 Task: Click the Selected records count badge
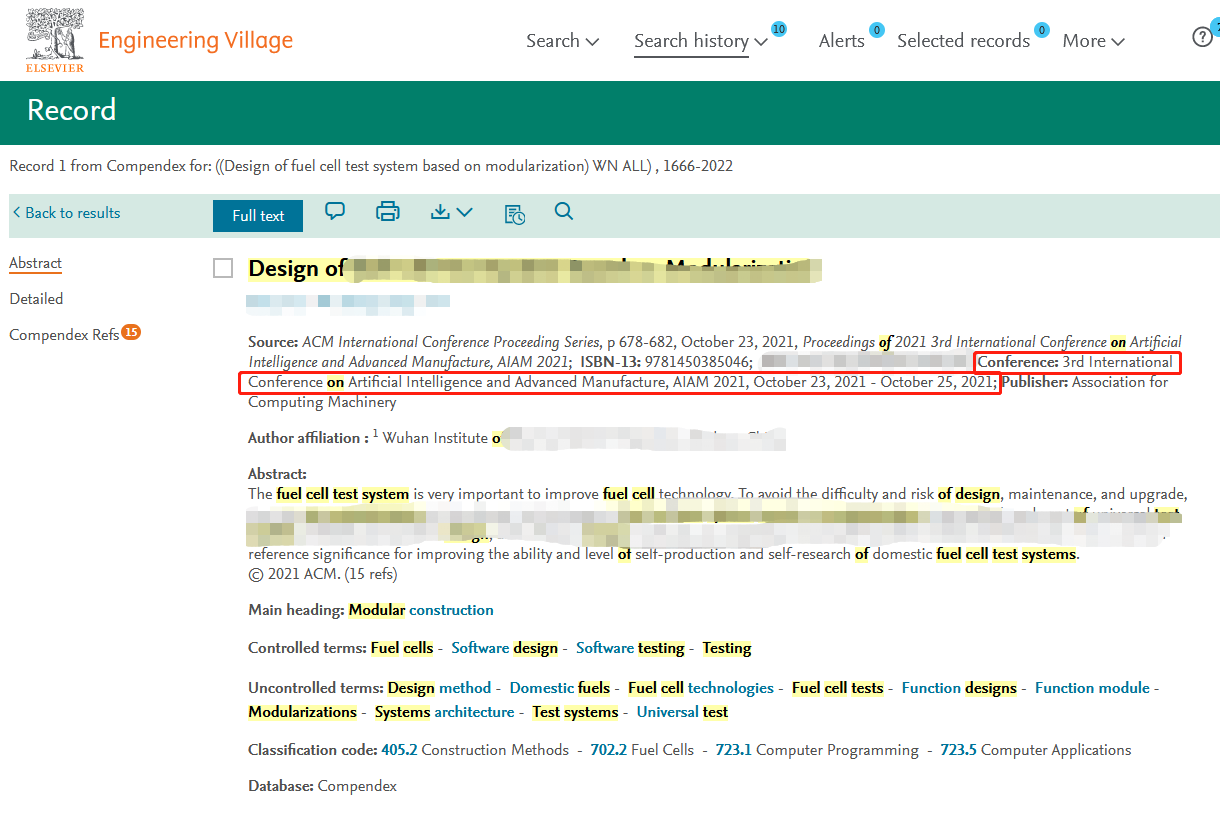point(1042,30)
